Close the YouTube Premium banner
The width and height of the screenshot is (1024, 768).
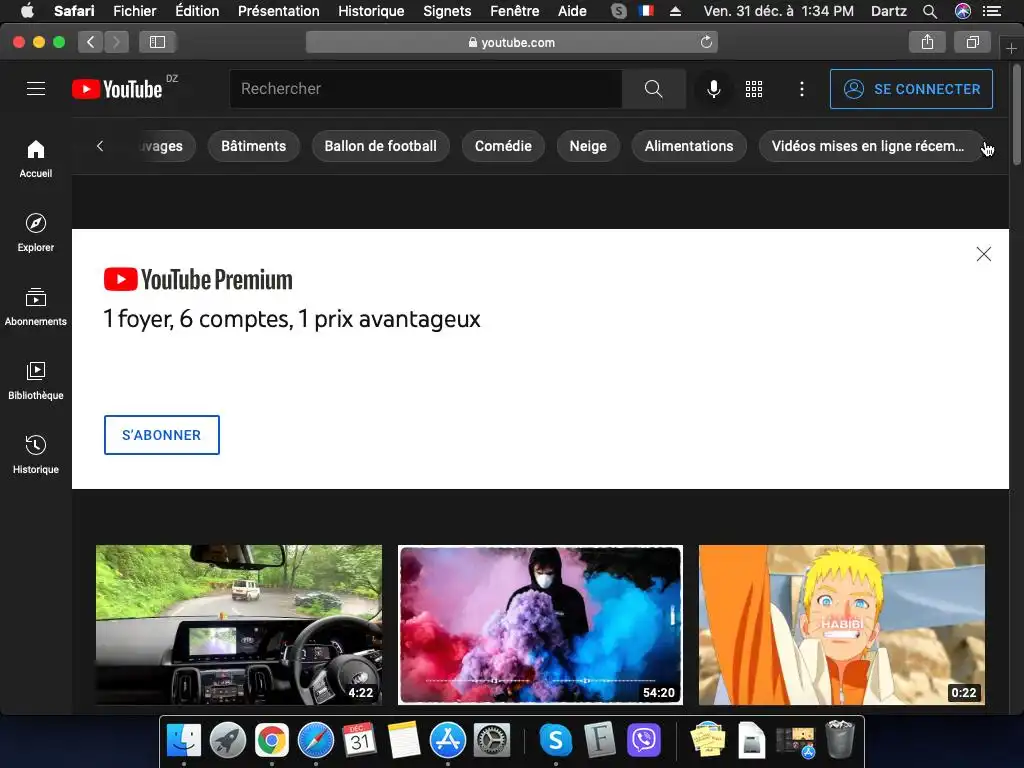[984, 254]
